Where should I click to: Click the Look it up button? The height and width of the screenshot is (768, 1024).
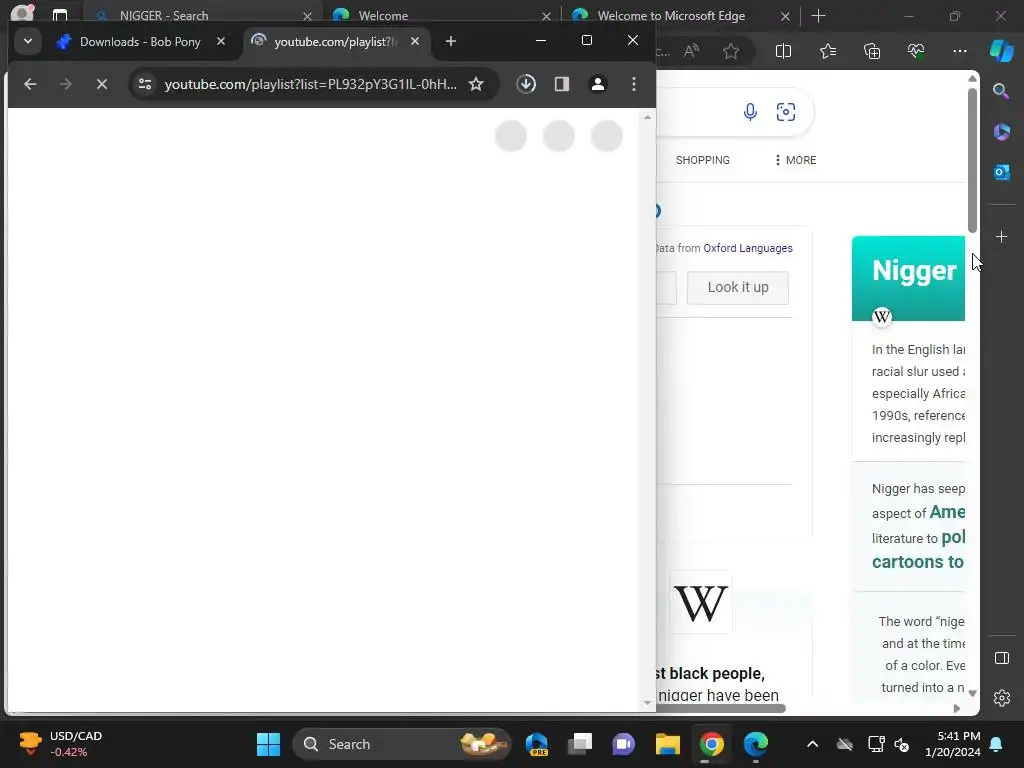[738, 287]
